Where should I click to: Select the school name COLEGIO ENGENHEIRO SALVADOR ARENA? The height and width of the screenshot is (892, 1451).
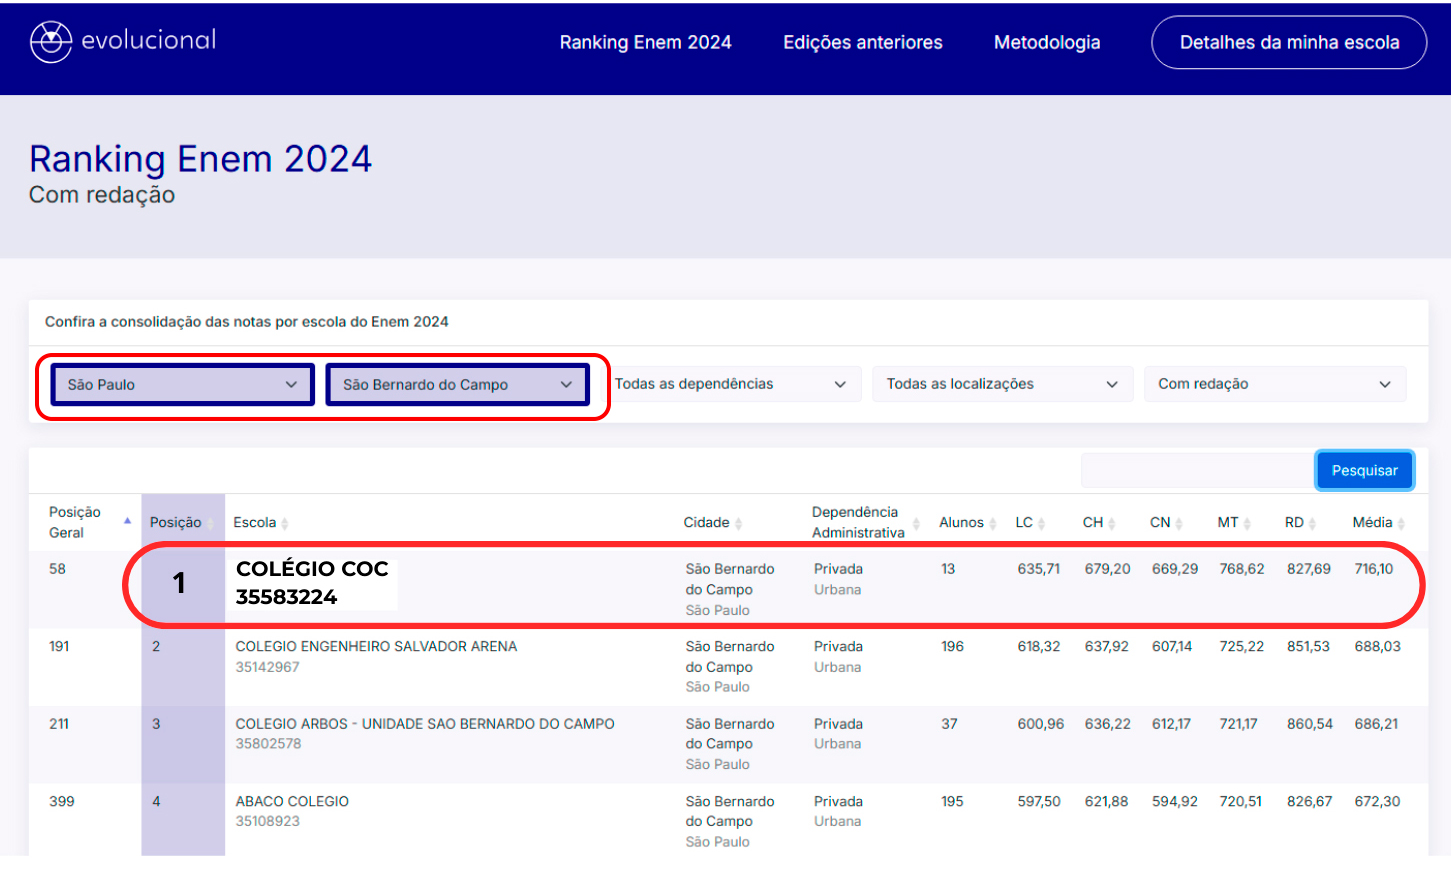376,647
